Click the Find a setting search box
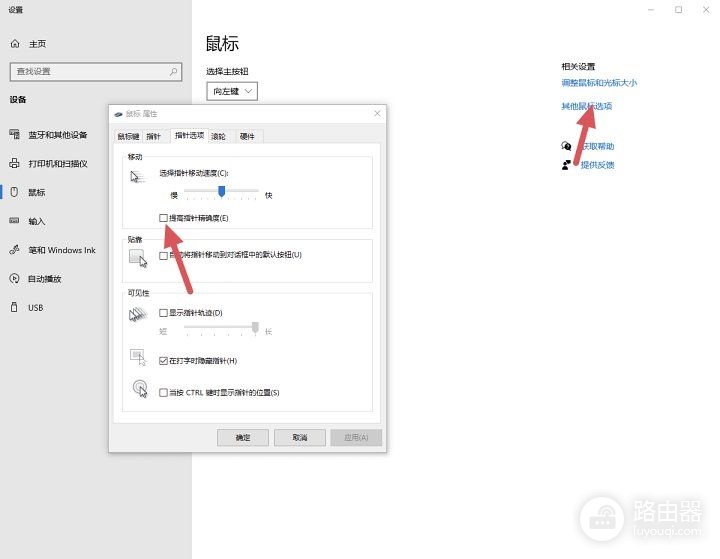This screenshot has height=559, width=720. point(96,72)
